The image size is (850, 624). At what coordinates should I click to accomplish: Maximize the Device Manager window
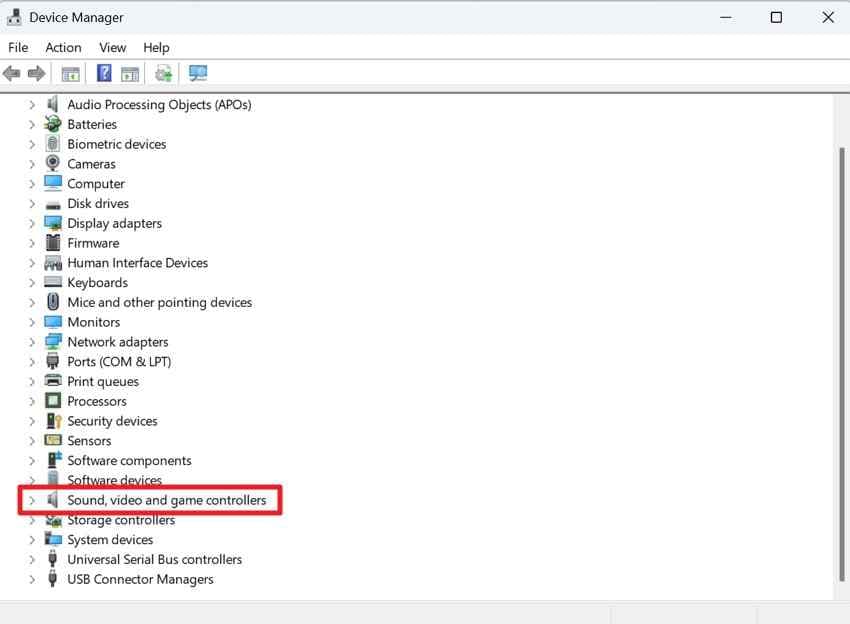(x=776, y=17)
